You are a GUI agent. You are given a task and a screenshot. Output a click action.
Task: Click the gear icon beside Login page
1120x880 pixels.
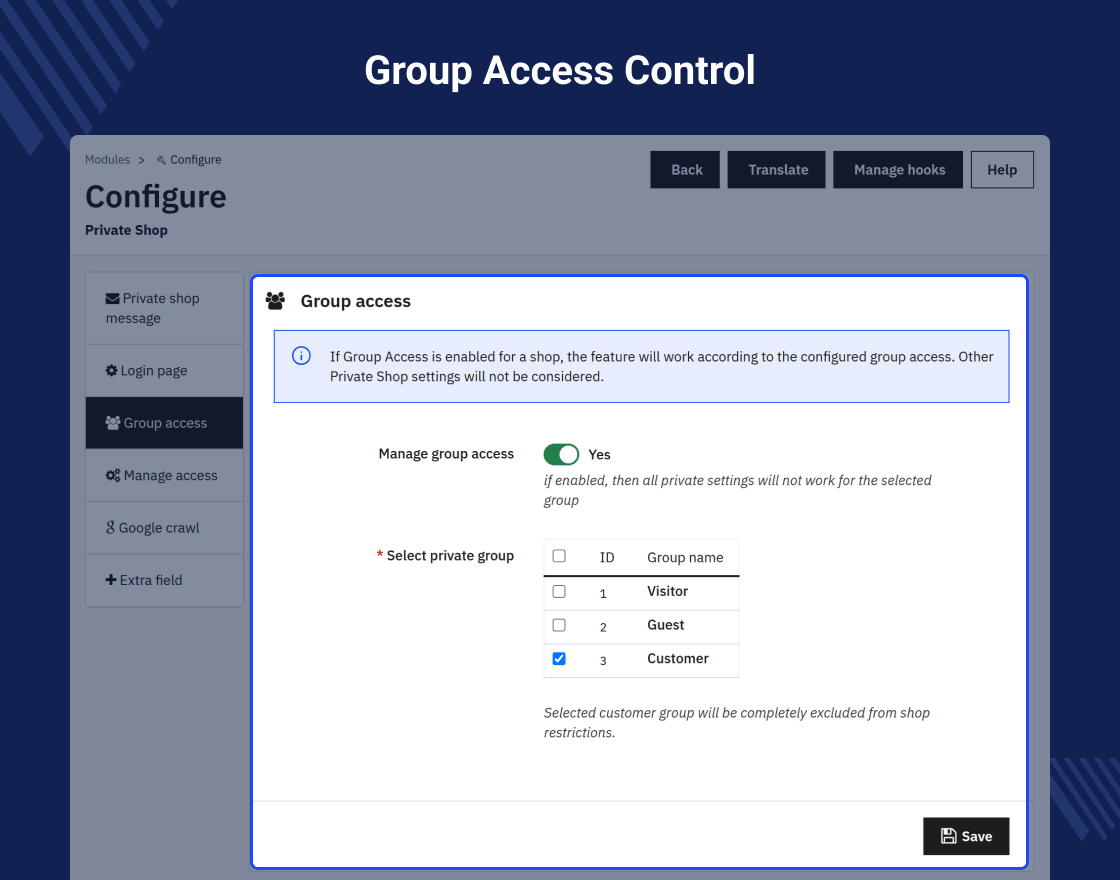click(111, 371)
